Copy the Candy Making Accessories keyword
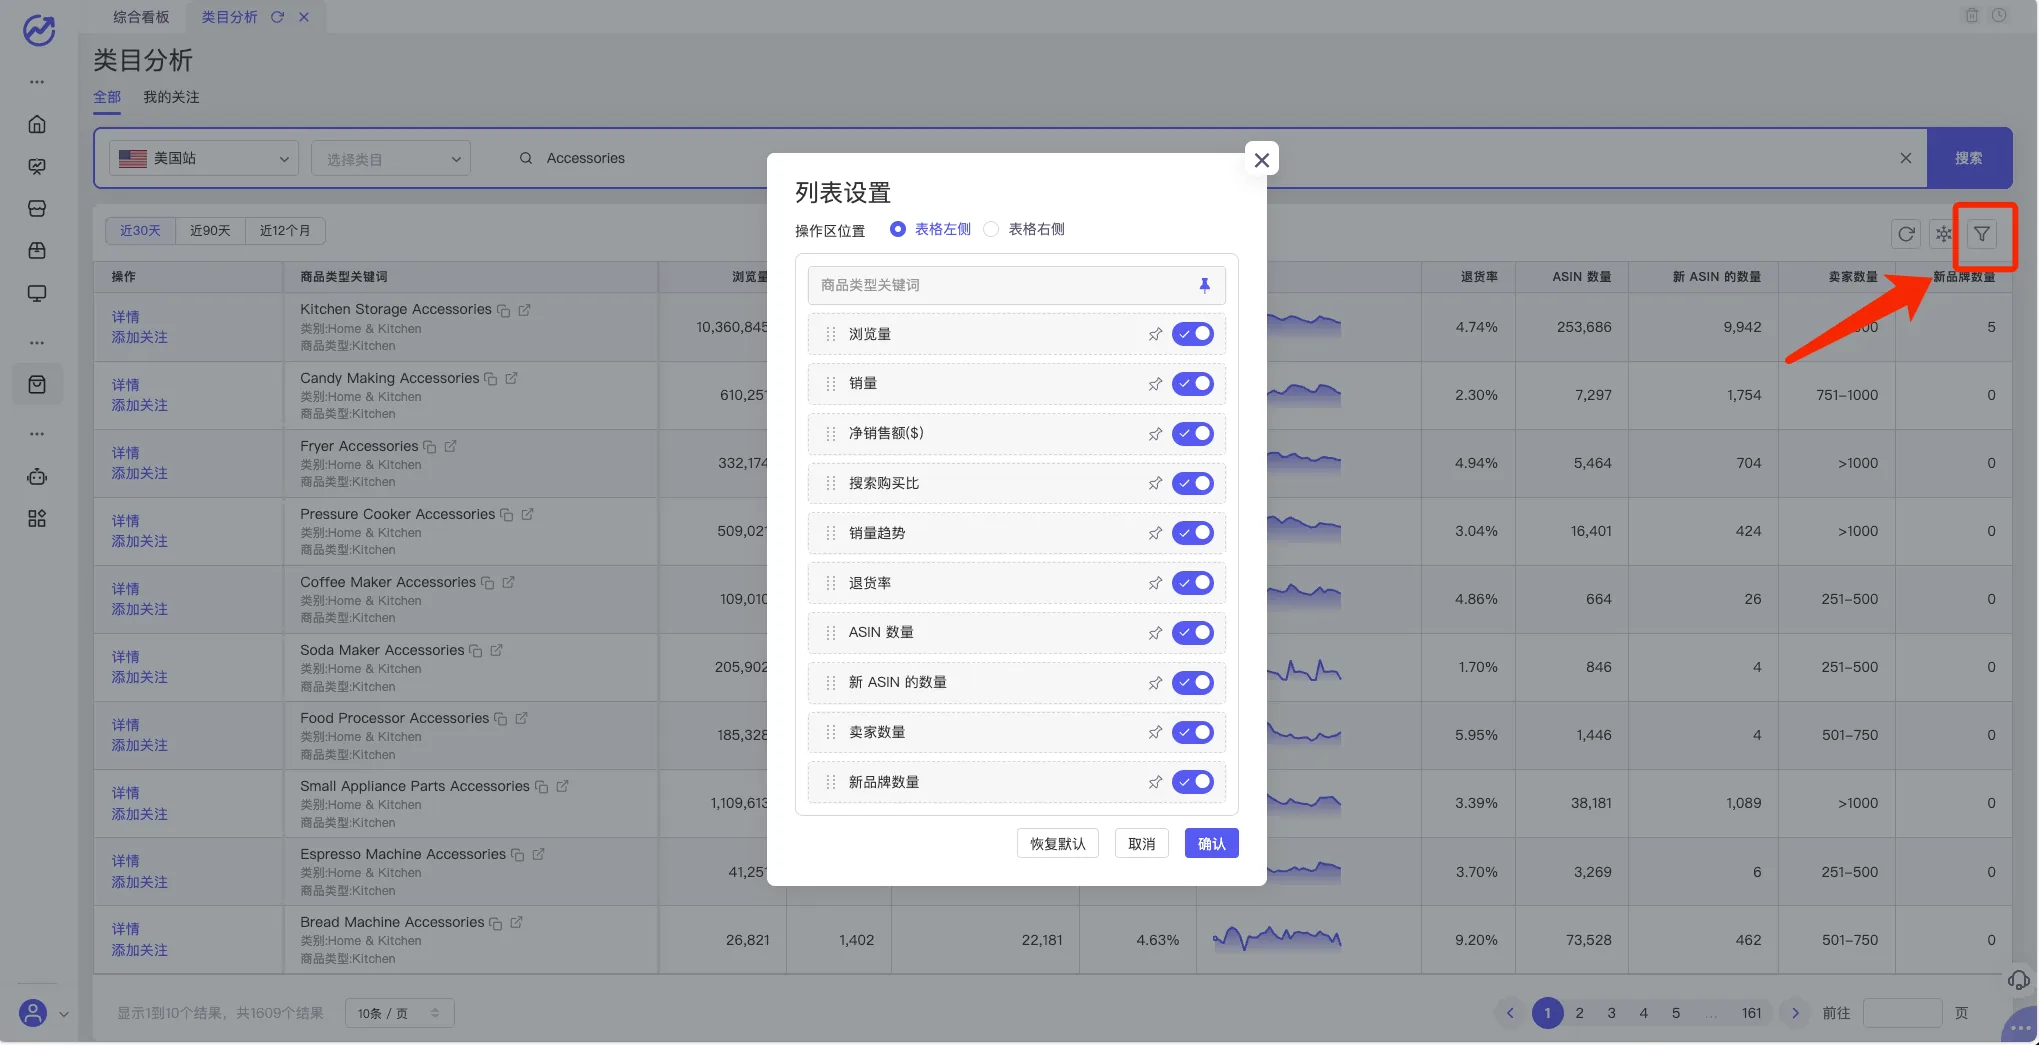This screenshot has width=2039, height=1045. [x=491, y=379]
